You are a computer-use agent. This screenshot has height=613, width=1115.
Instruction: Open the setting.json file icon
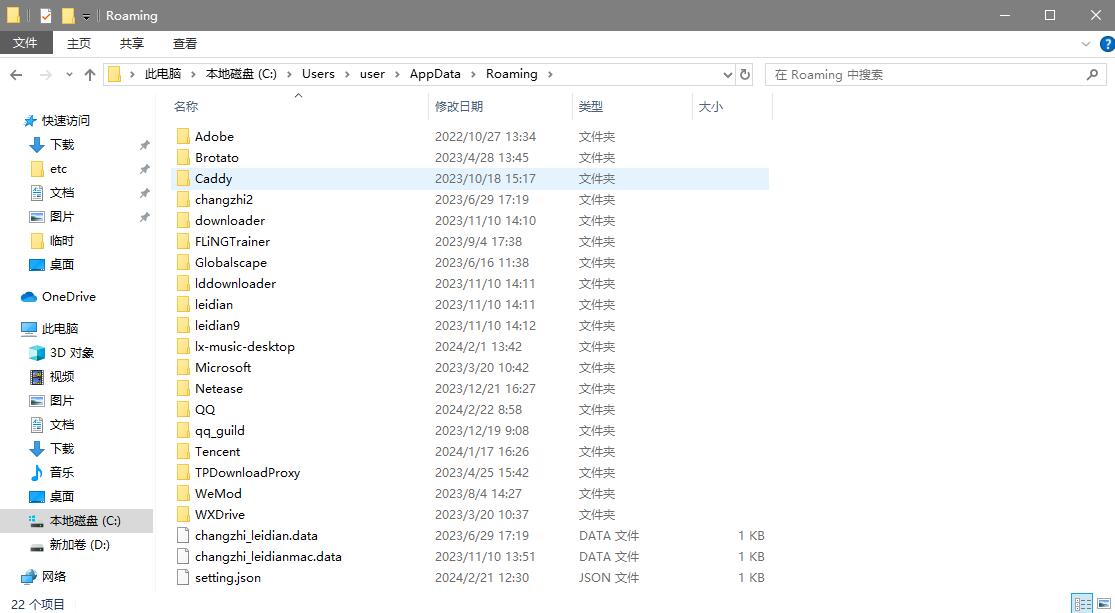click(182, 577)
